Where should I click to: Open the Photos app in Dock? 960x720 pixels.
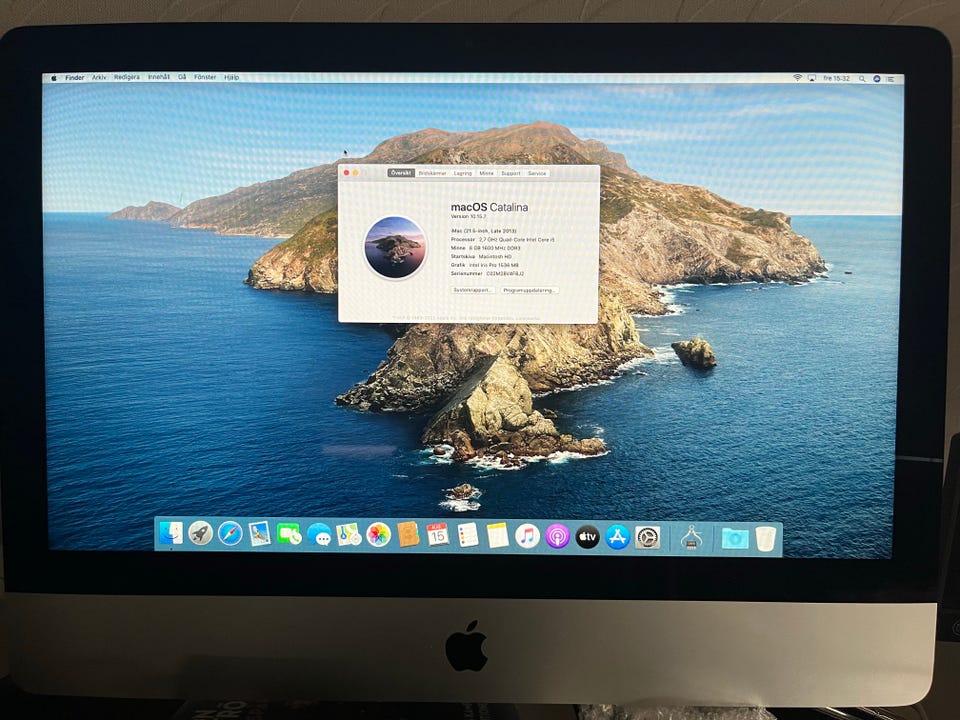378,535
